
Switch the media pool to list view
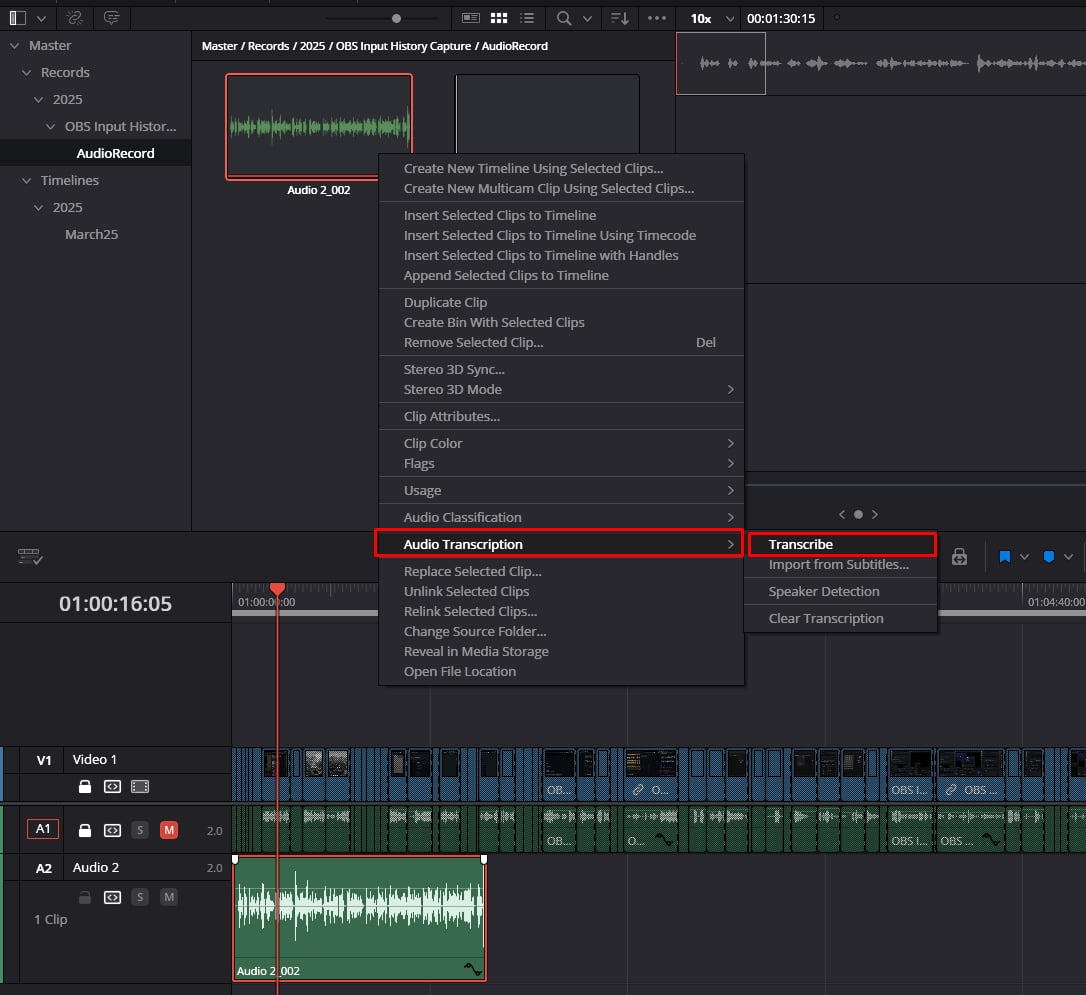point(527,18)
